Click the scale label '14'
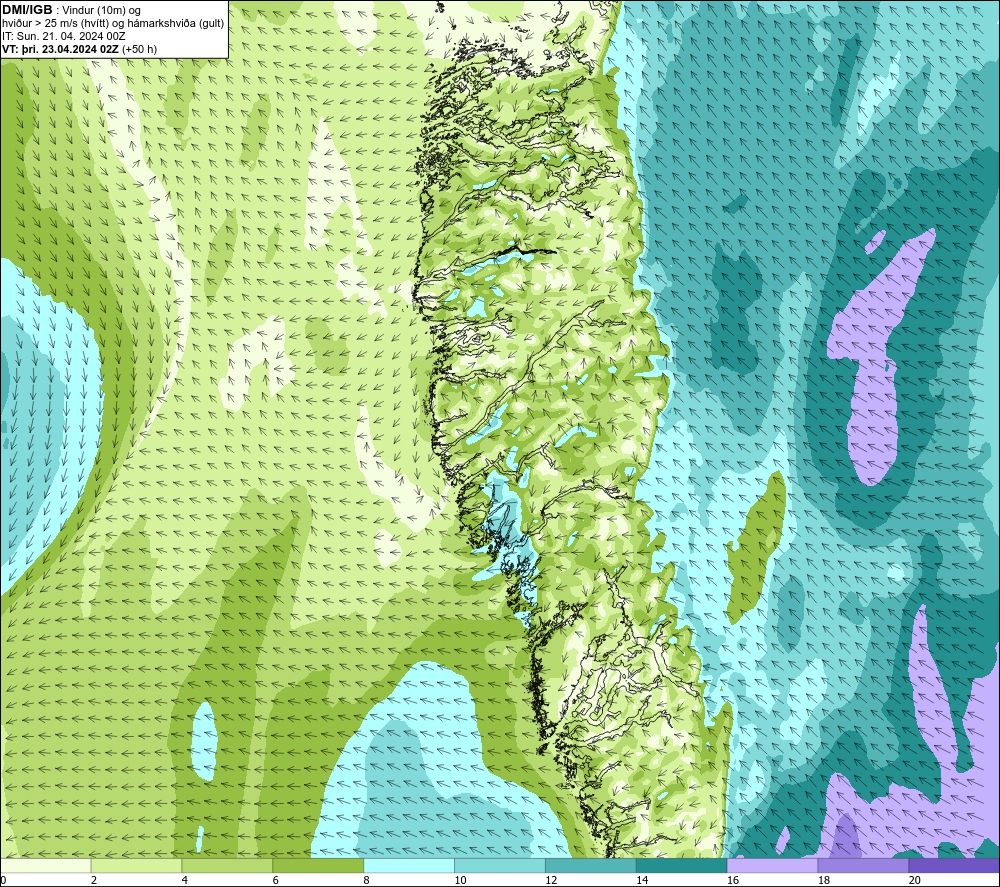Viewport: 1000px width, 887px height. (x=642, y=880)
